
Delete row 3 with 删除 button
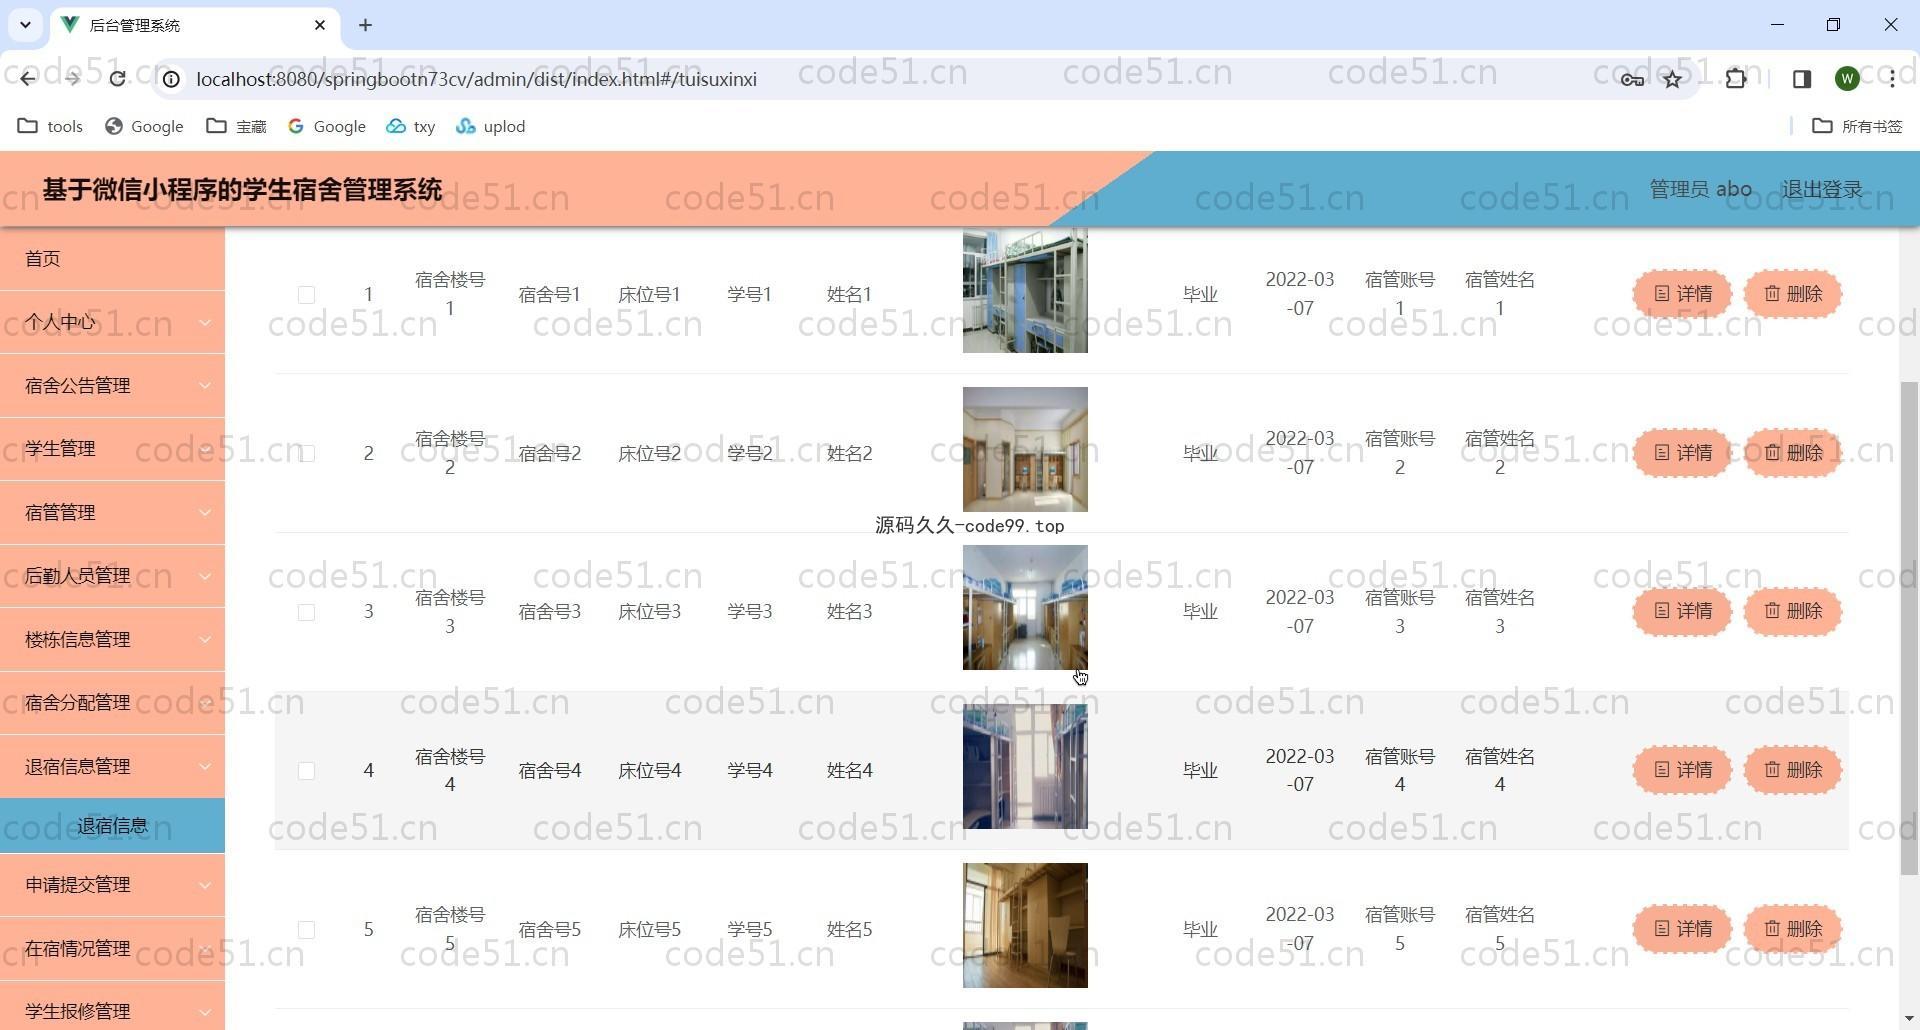pyautogui.click(x=1793, y=611)
